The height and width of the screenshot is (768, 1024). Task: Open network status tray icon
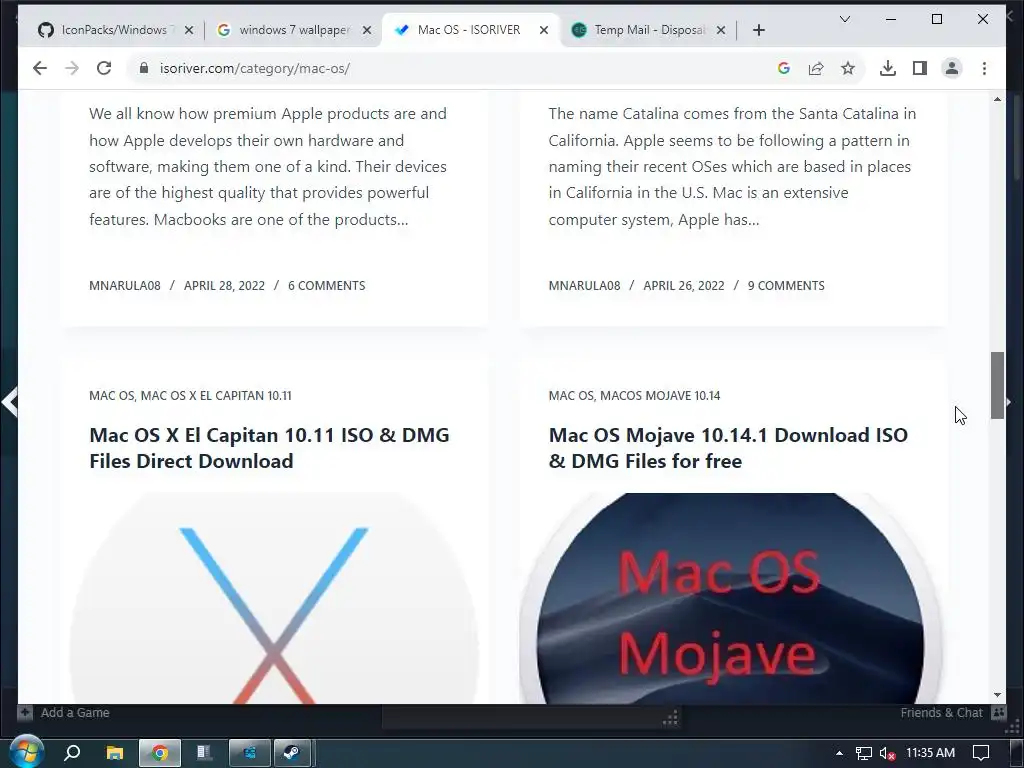863,754
